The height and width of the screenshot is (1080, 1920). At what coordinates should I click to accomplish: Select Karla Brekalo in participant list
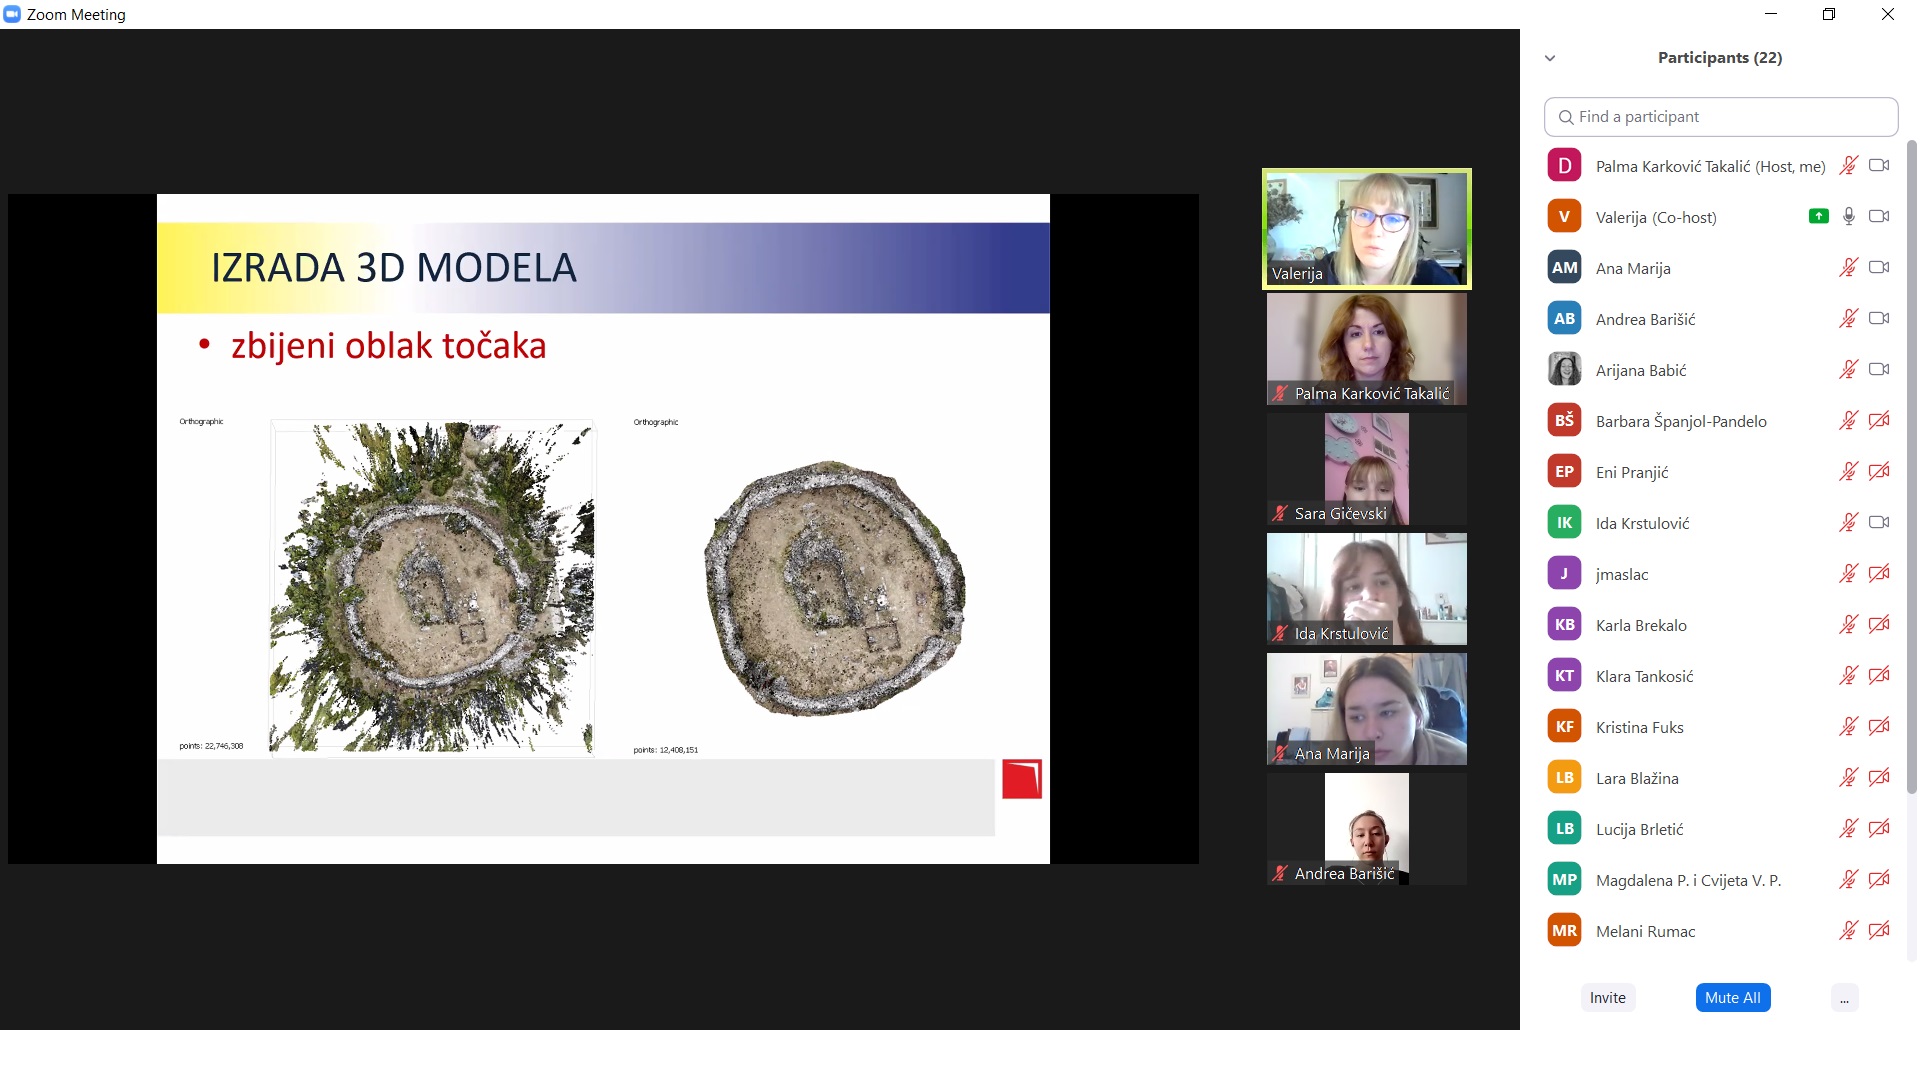click(x=1641, y=625)
